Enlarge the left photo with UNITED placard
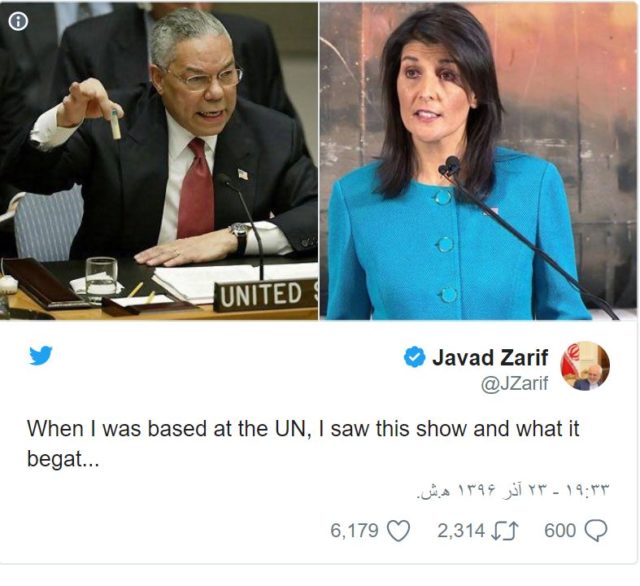The image size is (640, 586). click(159, 160)
